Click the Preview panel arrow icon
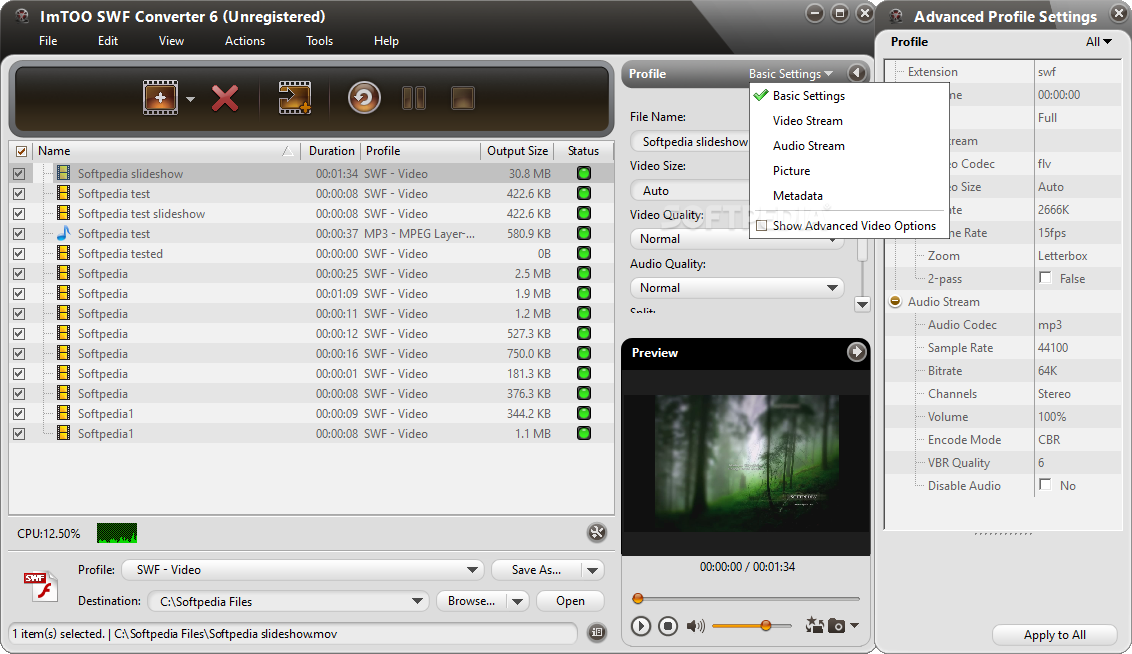This screenshot has width=1132, height=654. point(856,352)
